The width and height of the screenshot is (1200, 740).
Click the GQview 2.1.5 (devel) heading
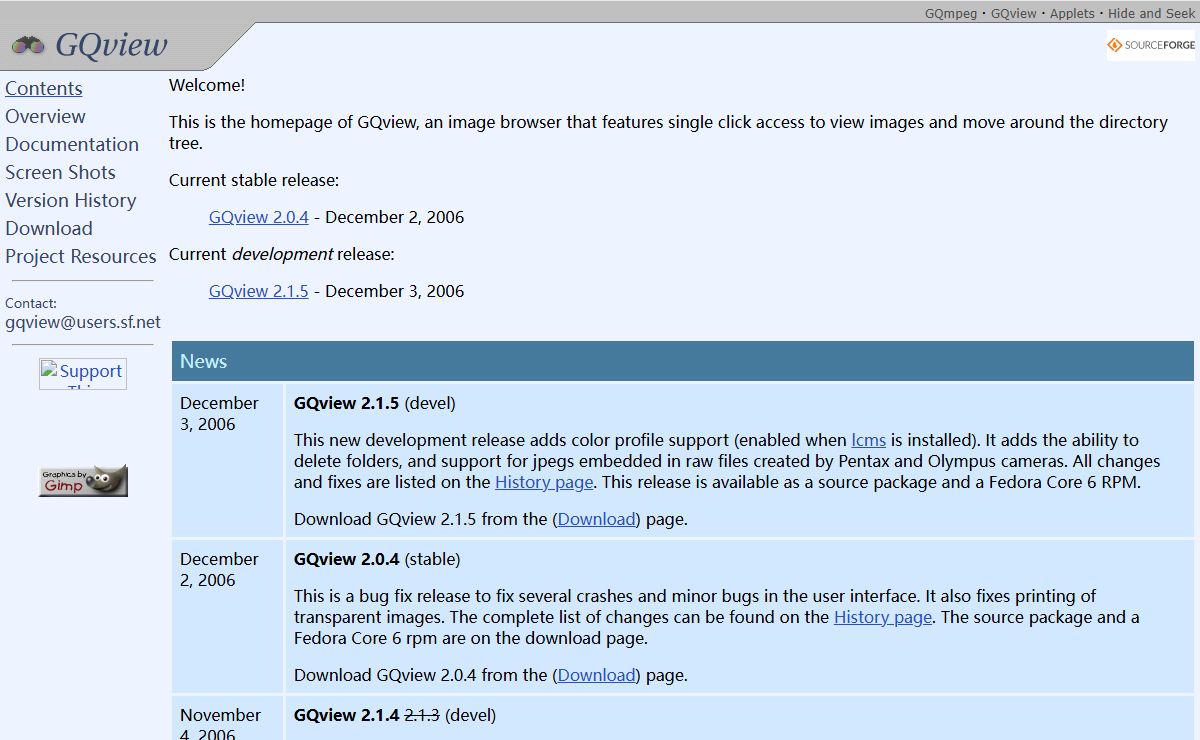(375, 403)
